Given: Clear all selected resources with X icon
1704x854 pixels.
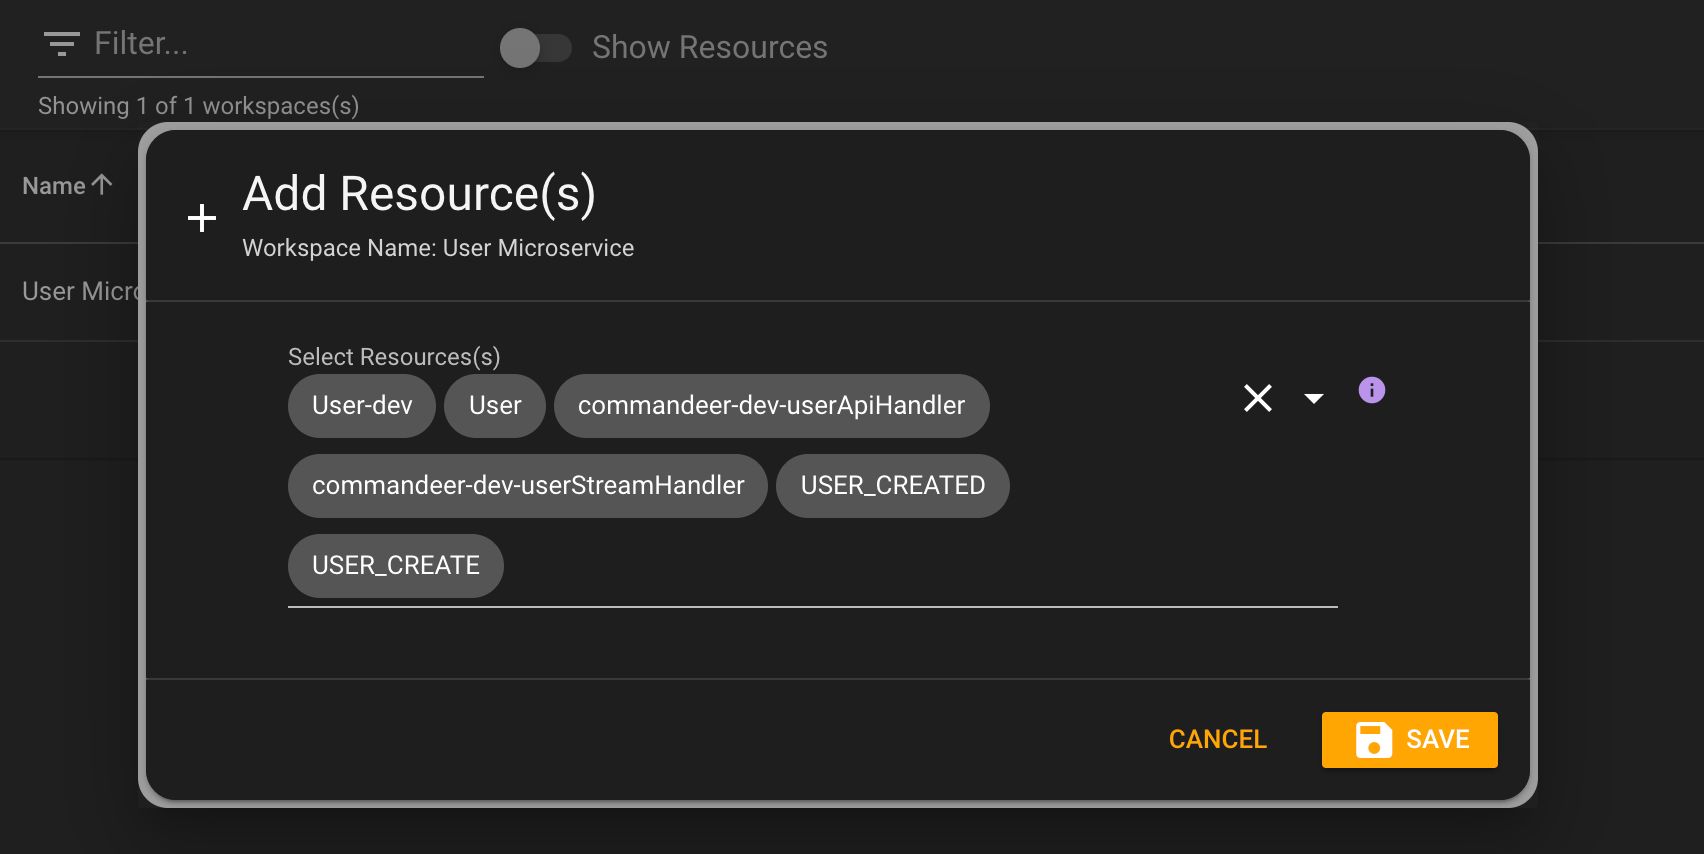Looking at the screenshot, I should 1258,398.
